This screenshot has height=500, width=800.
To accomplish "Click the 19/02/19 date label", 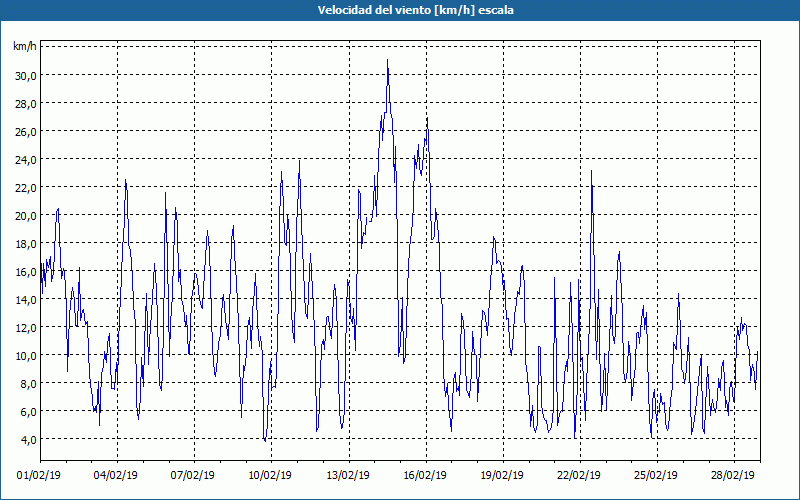I will [502, 476].
